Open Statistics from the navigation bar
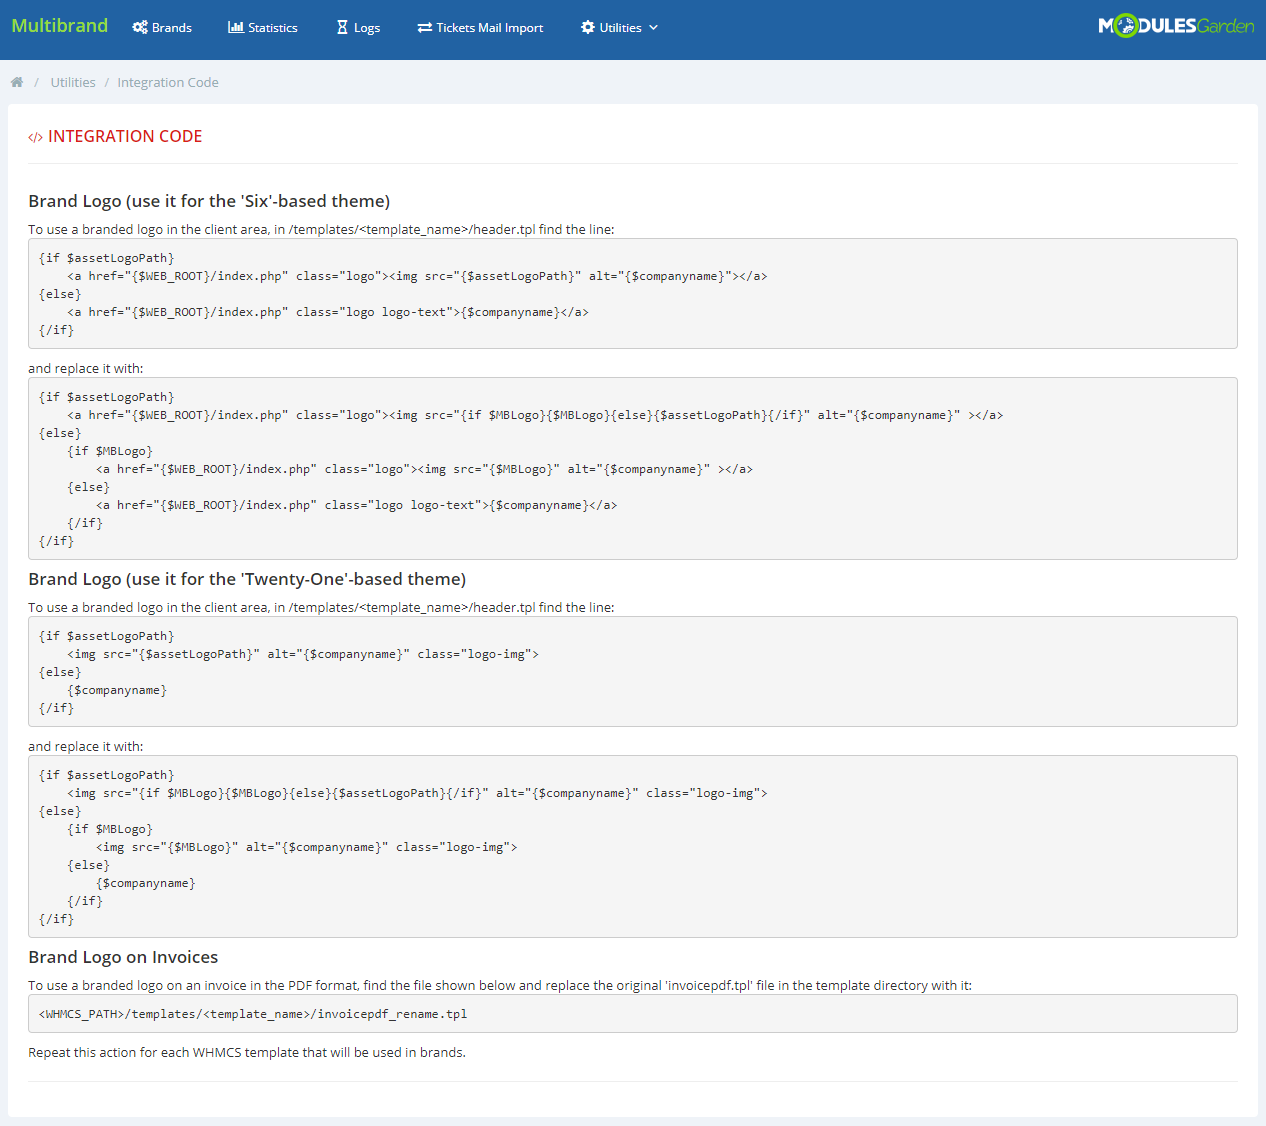Screen dimensions: 1266x1126 click(270, 27)
